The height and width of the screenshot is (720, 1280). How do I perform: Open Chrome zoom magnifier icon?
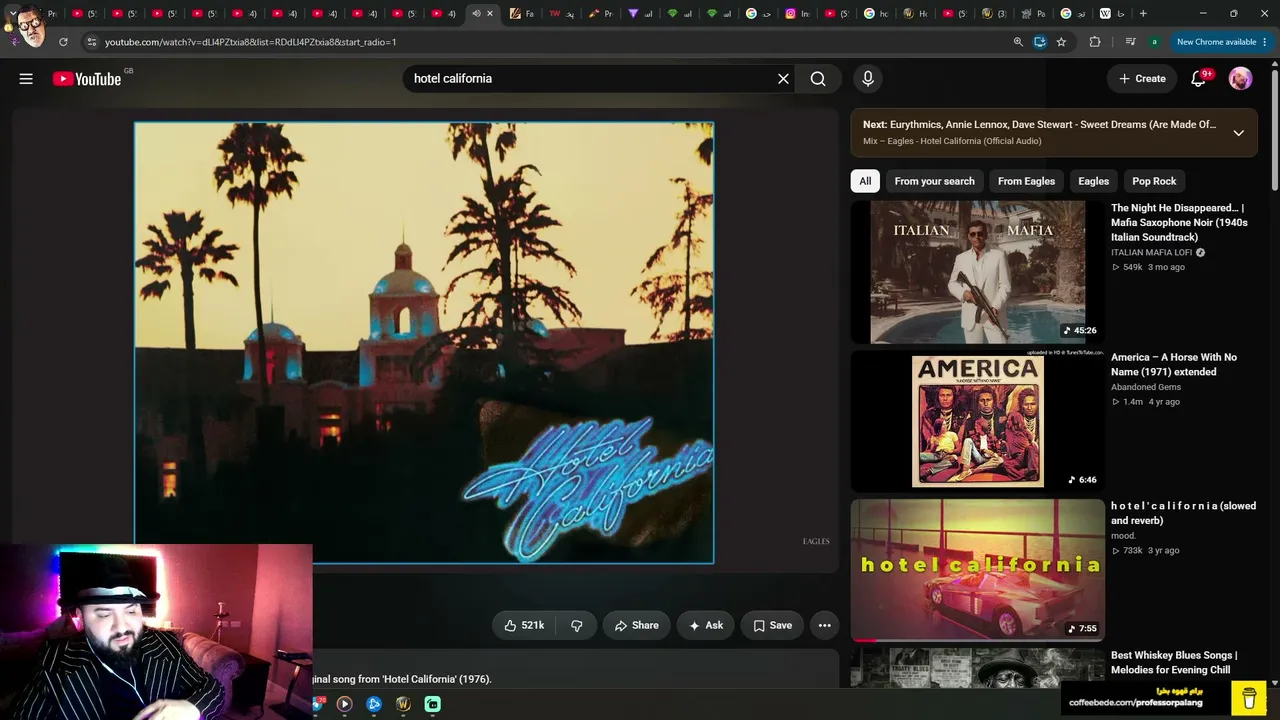coord(1018,42)
